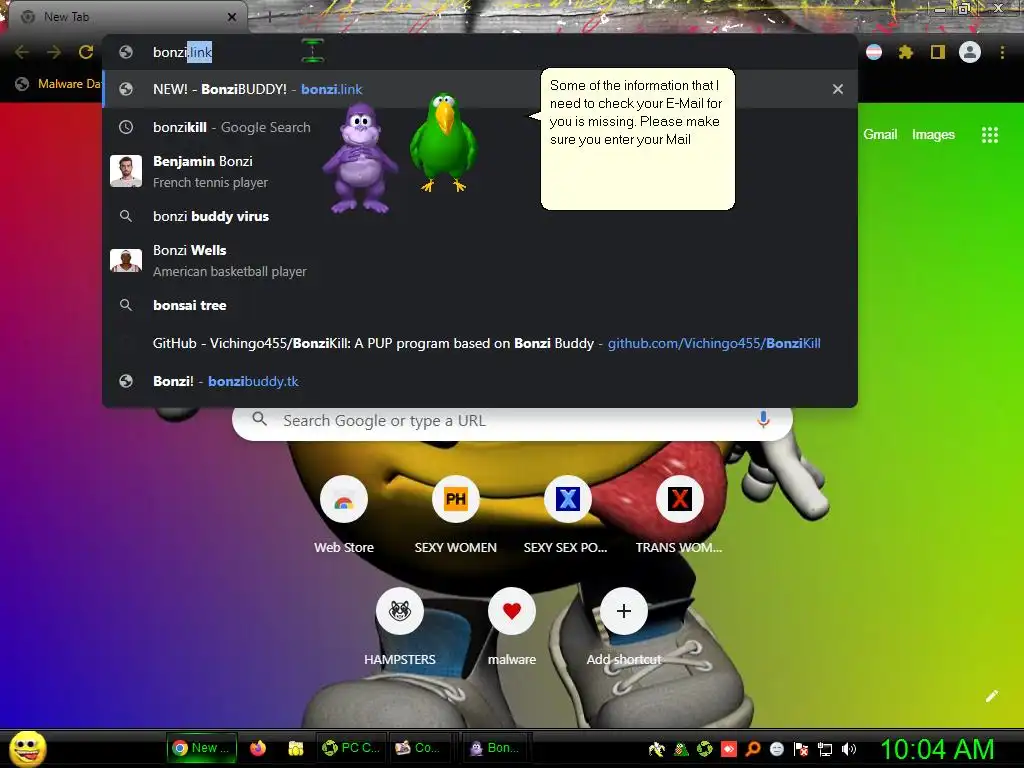The height and width of the screenshot is (768, 1024).
Task: Open Images link
Action: [x=933, y=135]
